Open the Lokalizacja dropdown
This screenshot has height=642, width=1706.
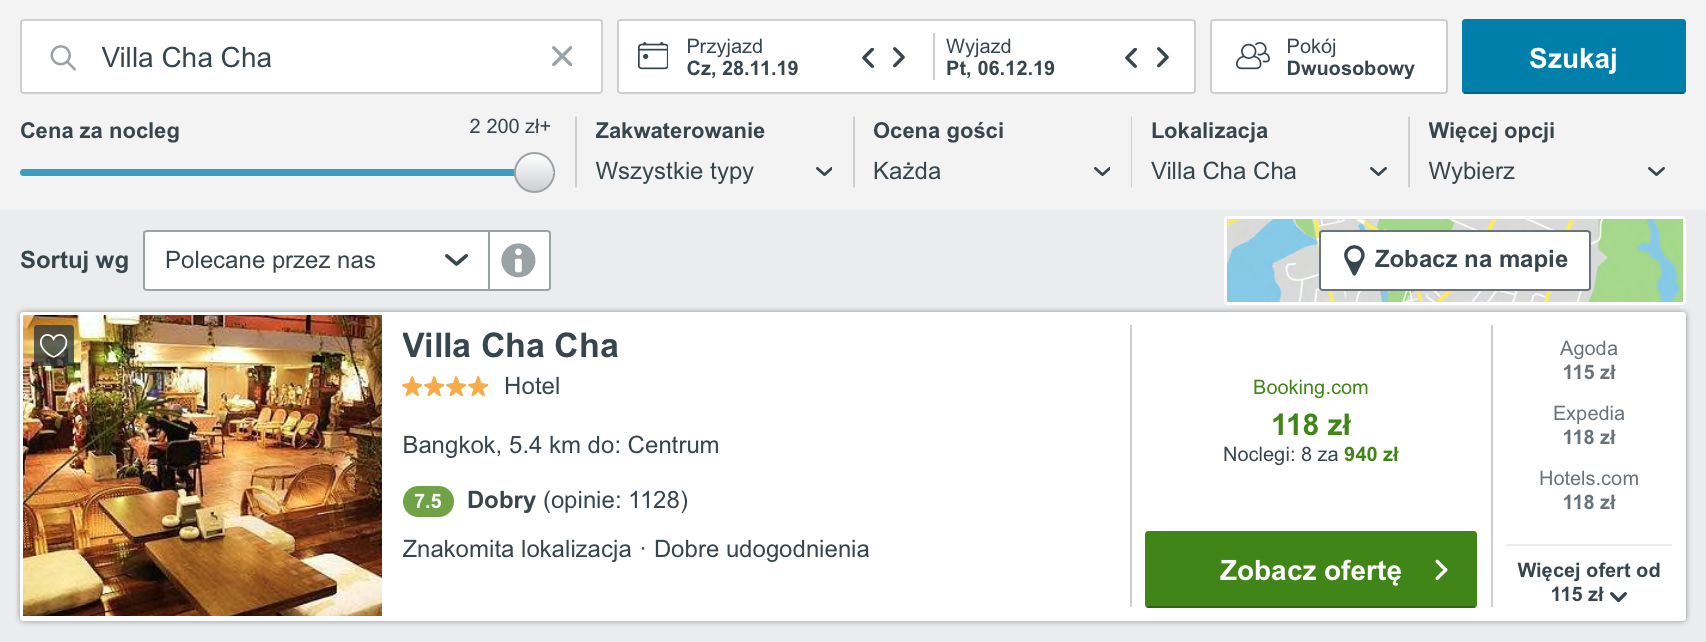click(x=1269, y=171)
